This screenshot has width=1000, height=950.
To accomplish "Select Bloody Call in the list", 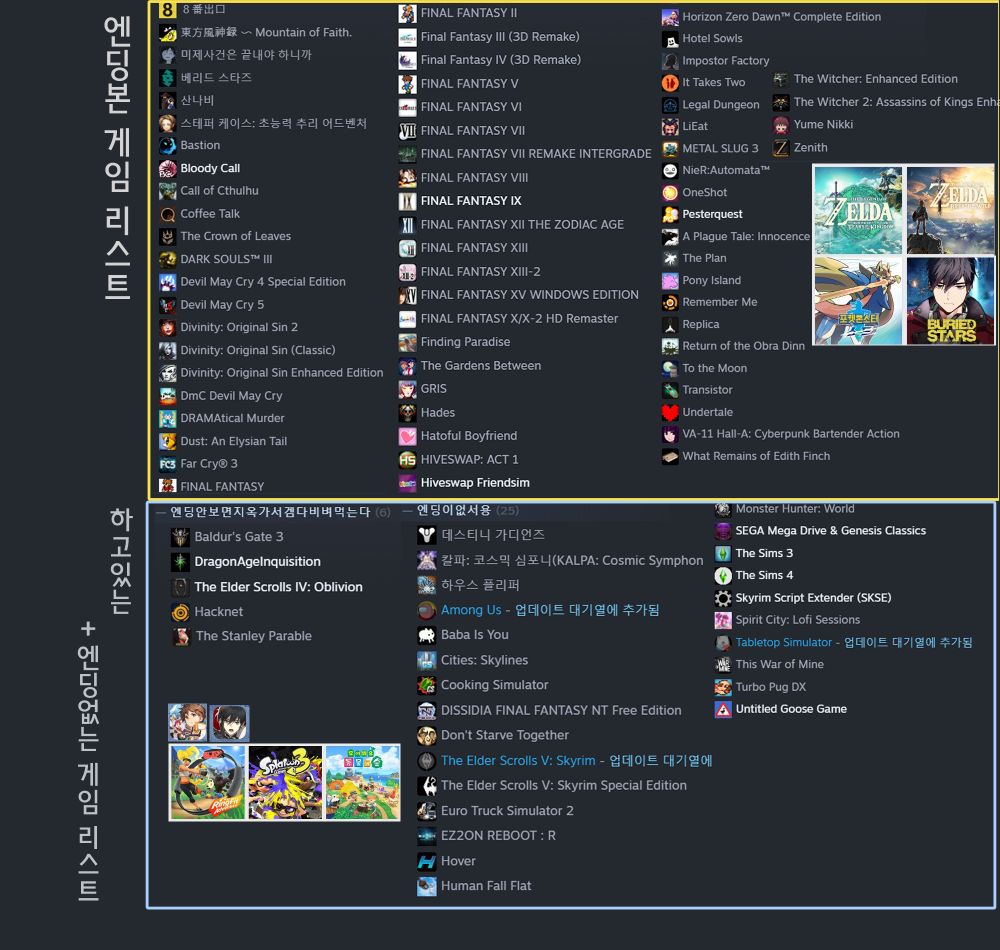I will coord(210,168).
